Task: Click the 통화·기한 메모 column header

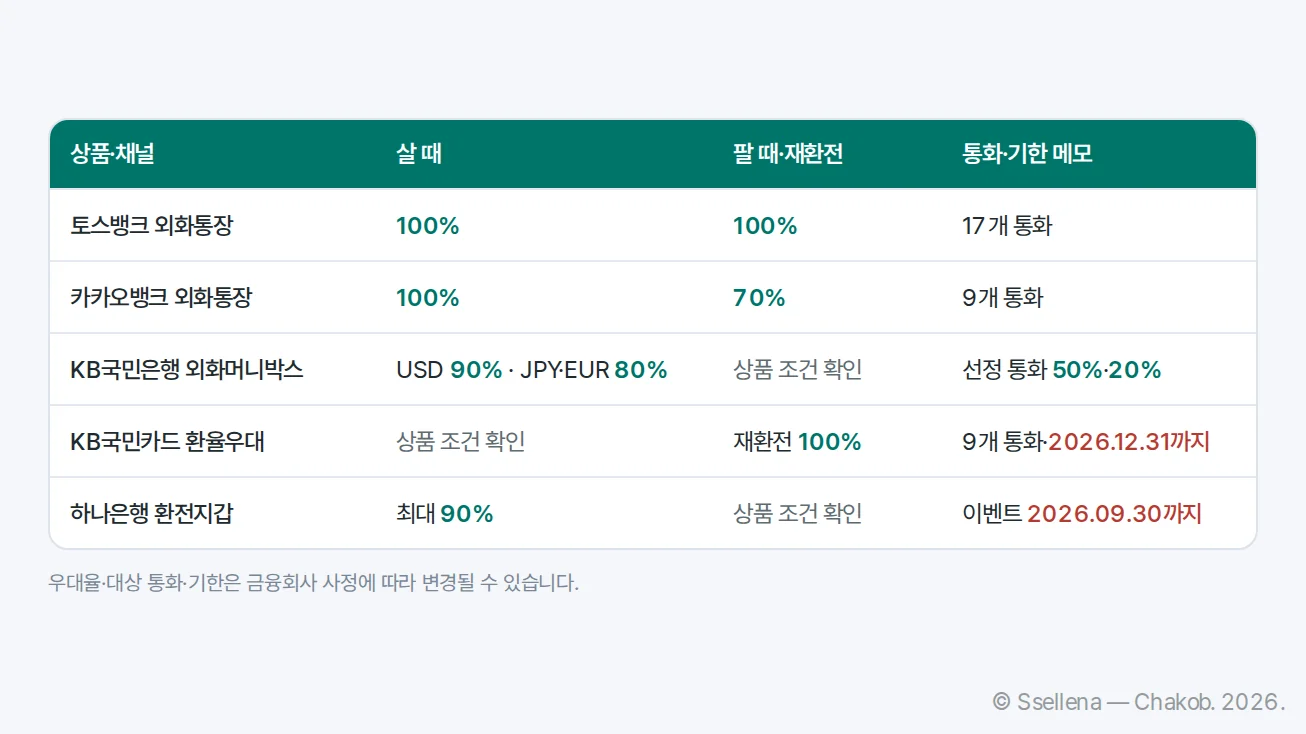Action: pyautogui.click(x=1027, y=154)
